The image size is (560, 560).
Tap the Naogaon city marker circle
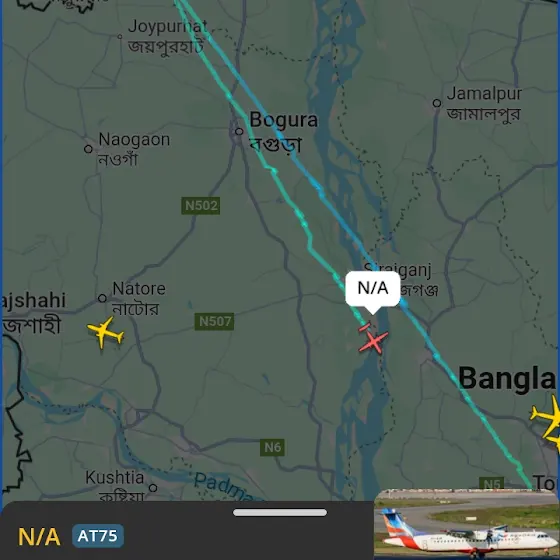click(x=88, y=149)
